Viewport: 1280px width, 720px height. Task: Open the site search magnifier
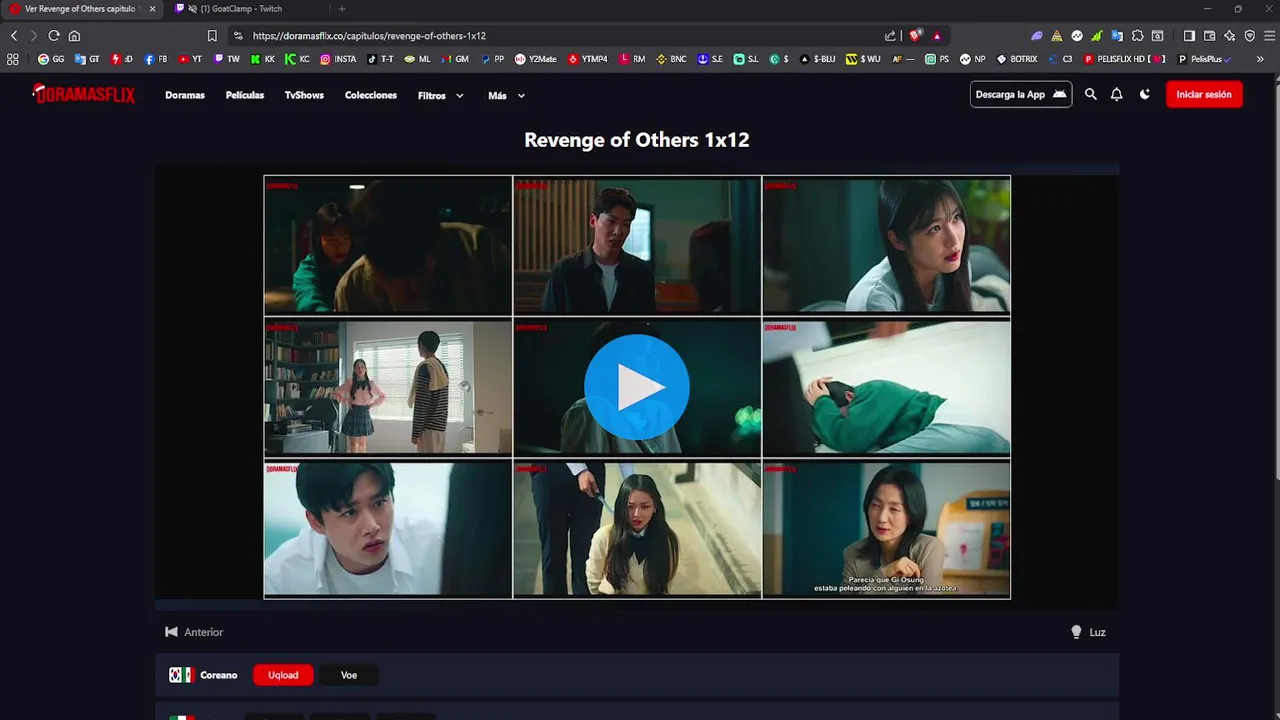1091,94
